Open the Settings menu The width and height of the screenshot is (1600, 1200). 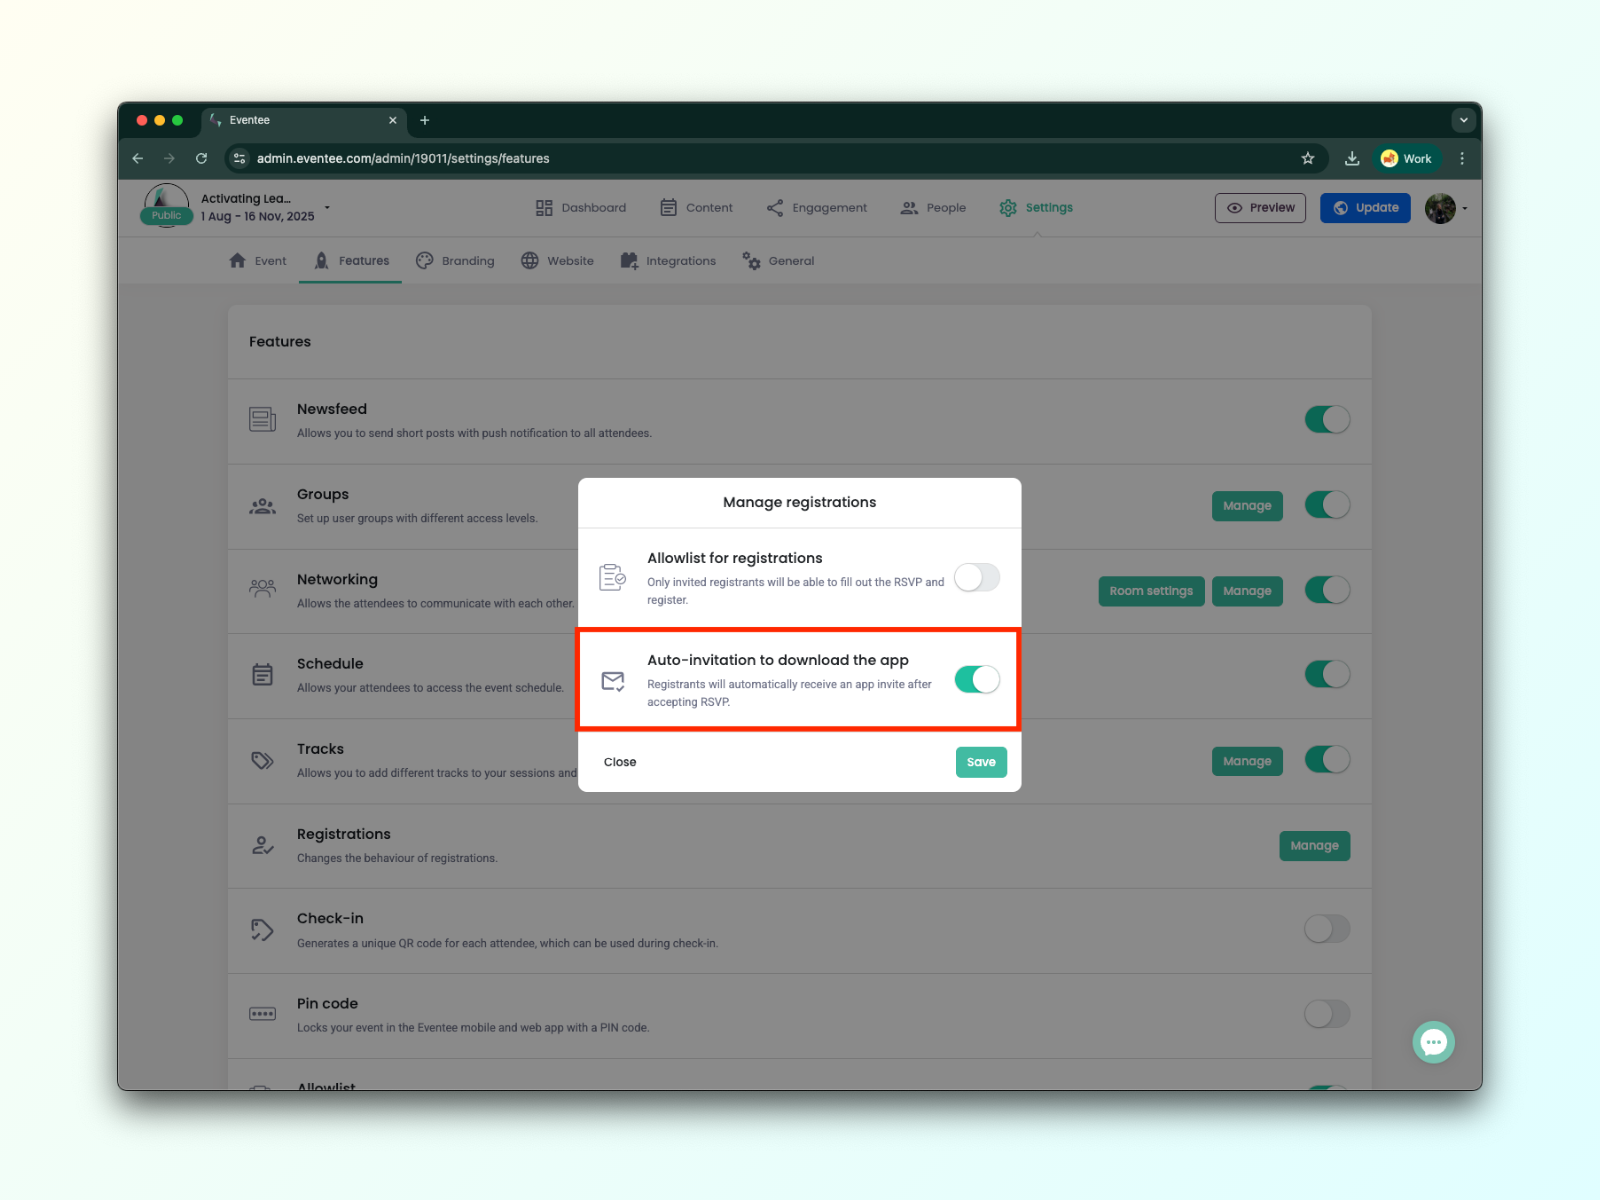tap(1036, 208)
